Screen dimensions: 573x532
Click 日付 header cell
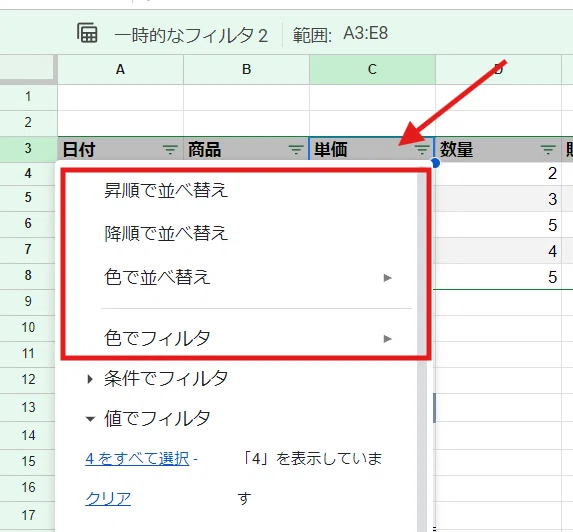point(120,149)
